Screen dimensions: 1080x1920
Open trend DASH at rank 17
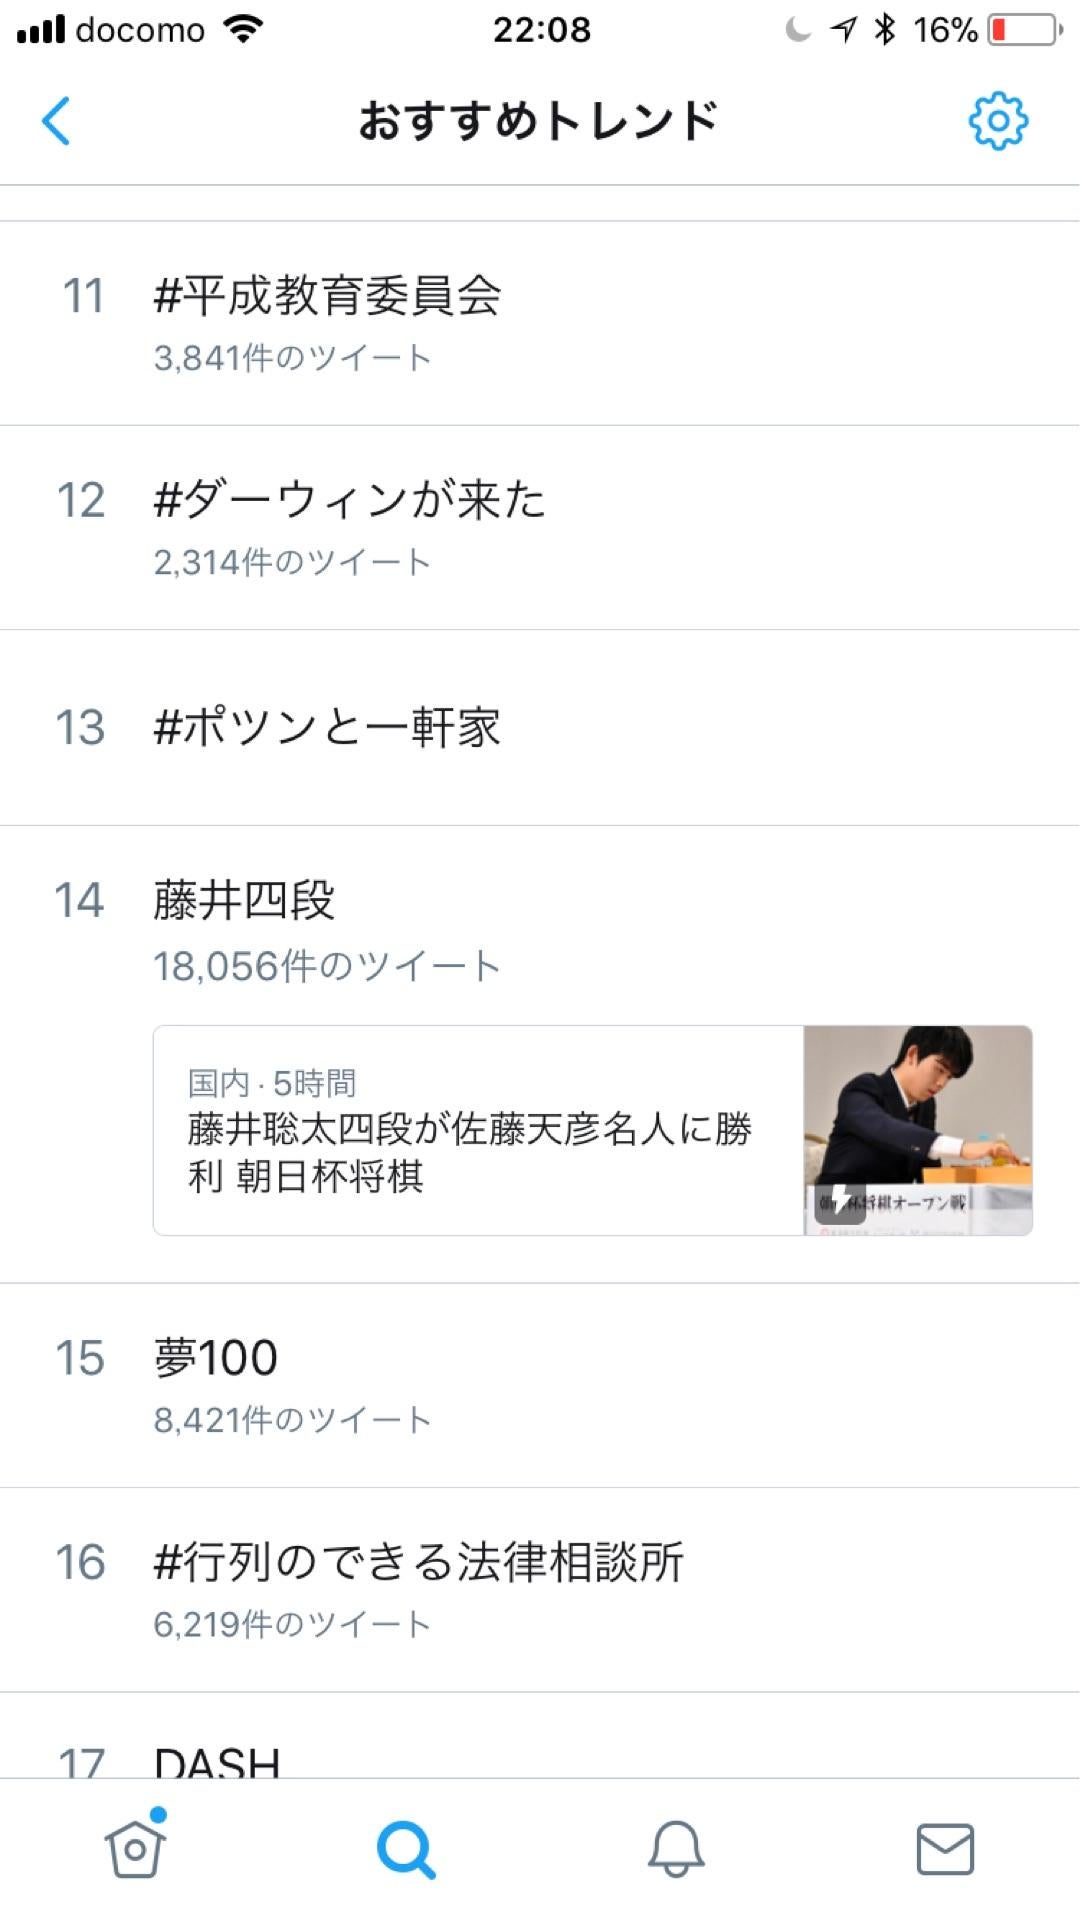pyautogui.click(x=540, y=1736)
